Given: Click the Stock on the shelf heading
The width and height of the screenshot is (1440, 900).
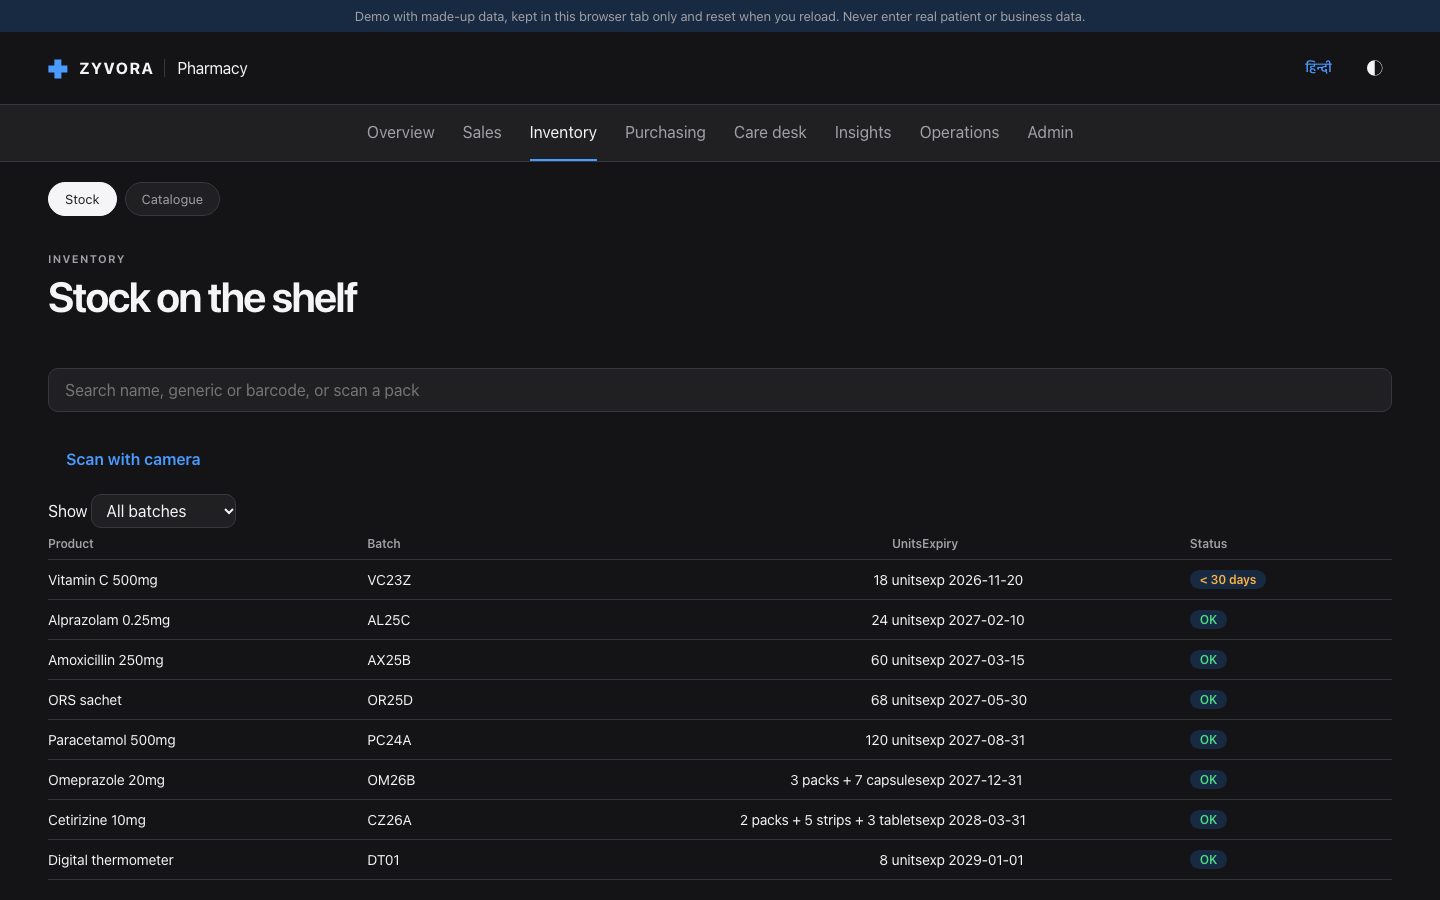Looking at the screenshot, I should (202, 298).
